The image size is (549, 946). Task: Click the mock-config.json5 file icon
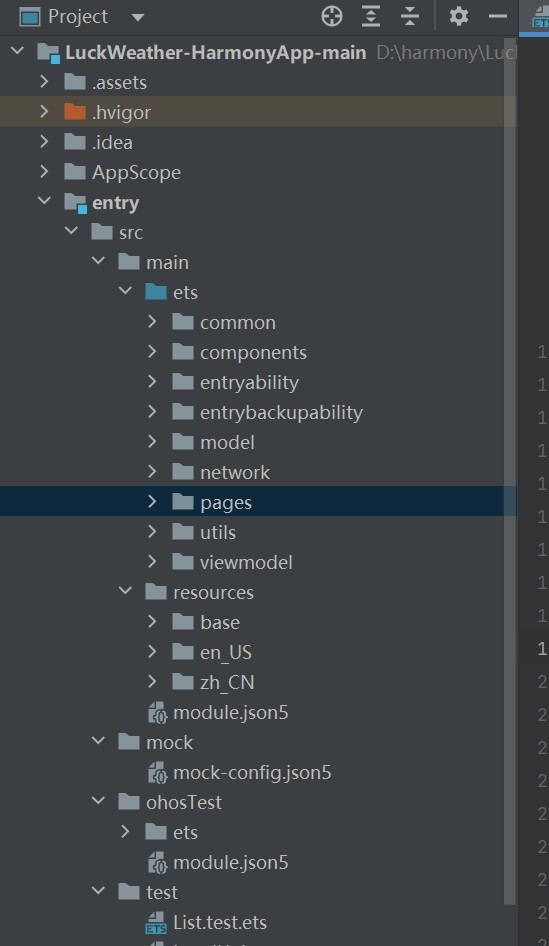[x=157, y=772]
